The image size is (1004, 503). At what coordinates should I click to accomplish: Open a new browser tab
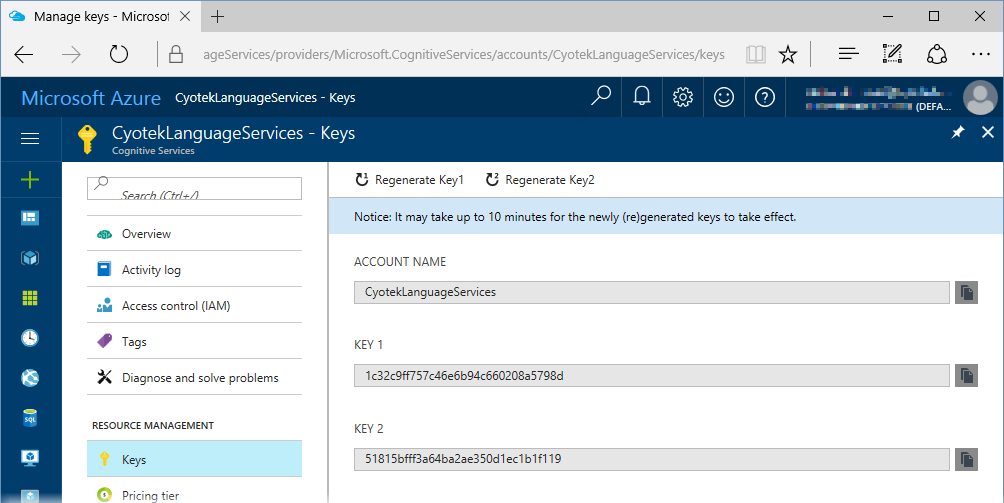218,17
